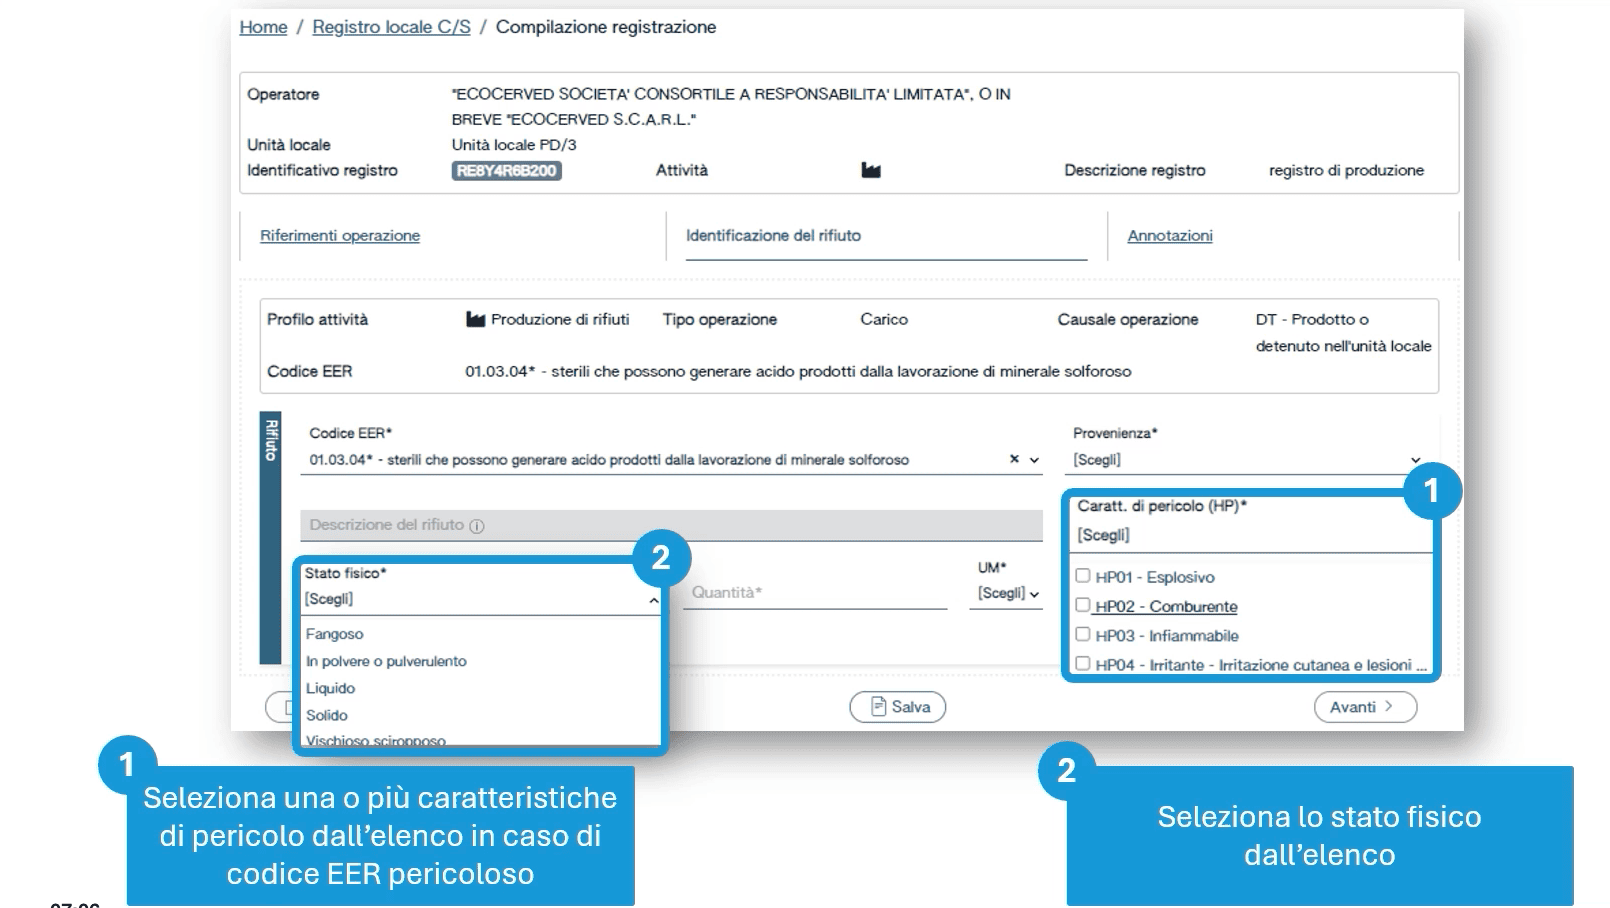This screenshot has height=908, width=1610.
Task: Click the factory icon beside Produzione di rifiuti
Action: [x=476, y=320]
